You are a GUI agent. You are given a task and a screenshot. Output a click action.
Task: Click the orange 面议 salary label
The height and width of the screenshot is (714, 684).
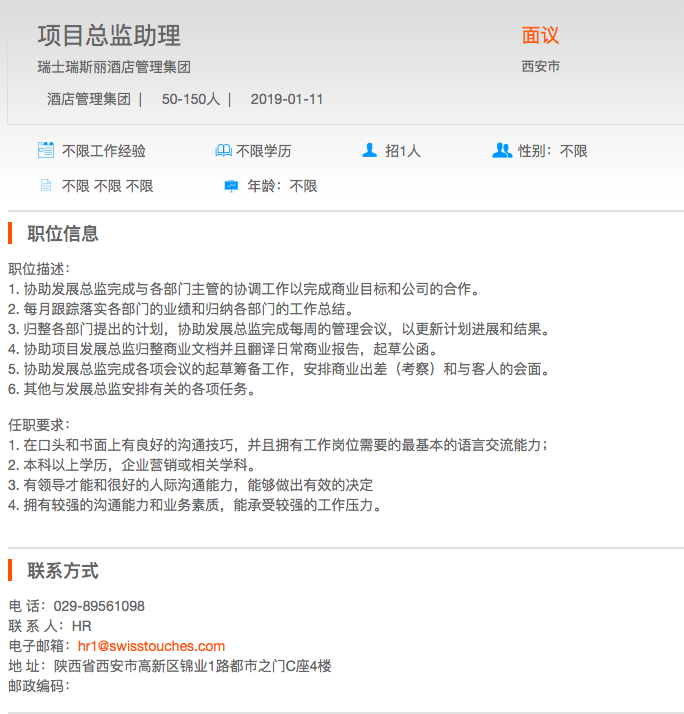coord(540,36)
